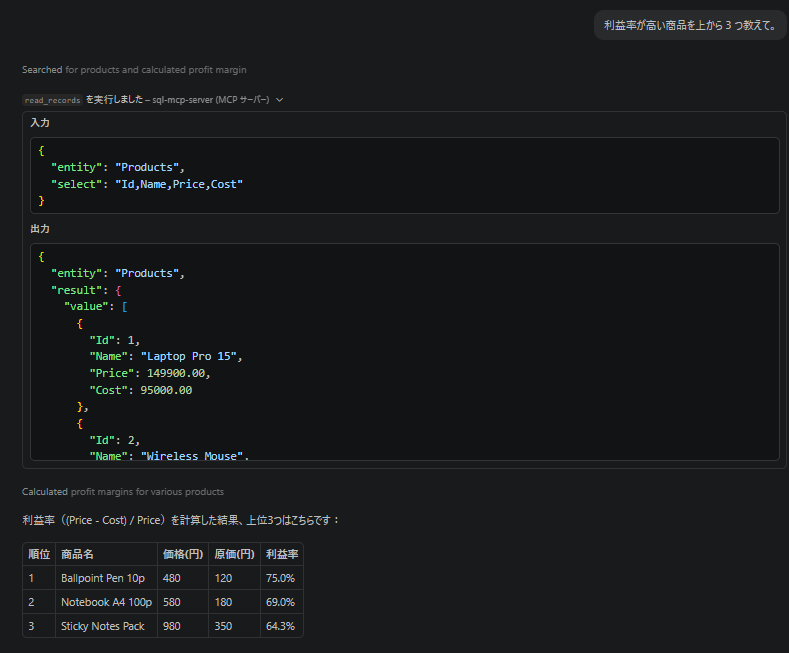Image resolution: width=789 pixels, height=653 pixels.
Task: Click the read_records tool name chip
Action: (x=52, y=100)
